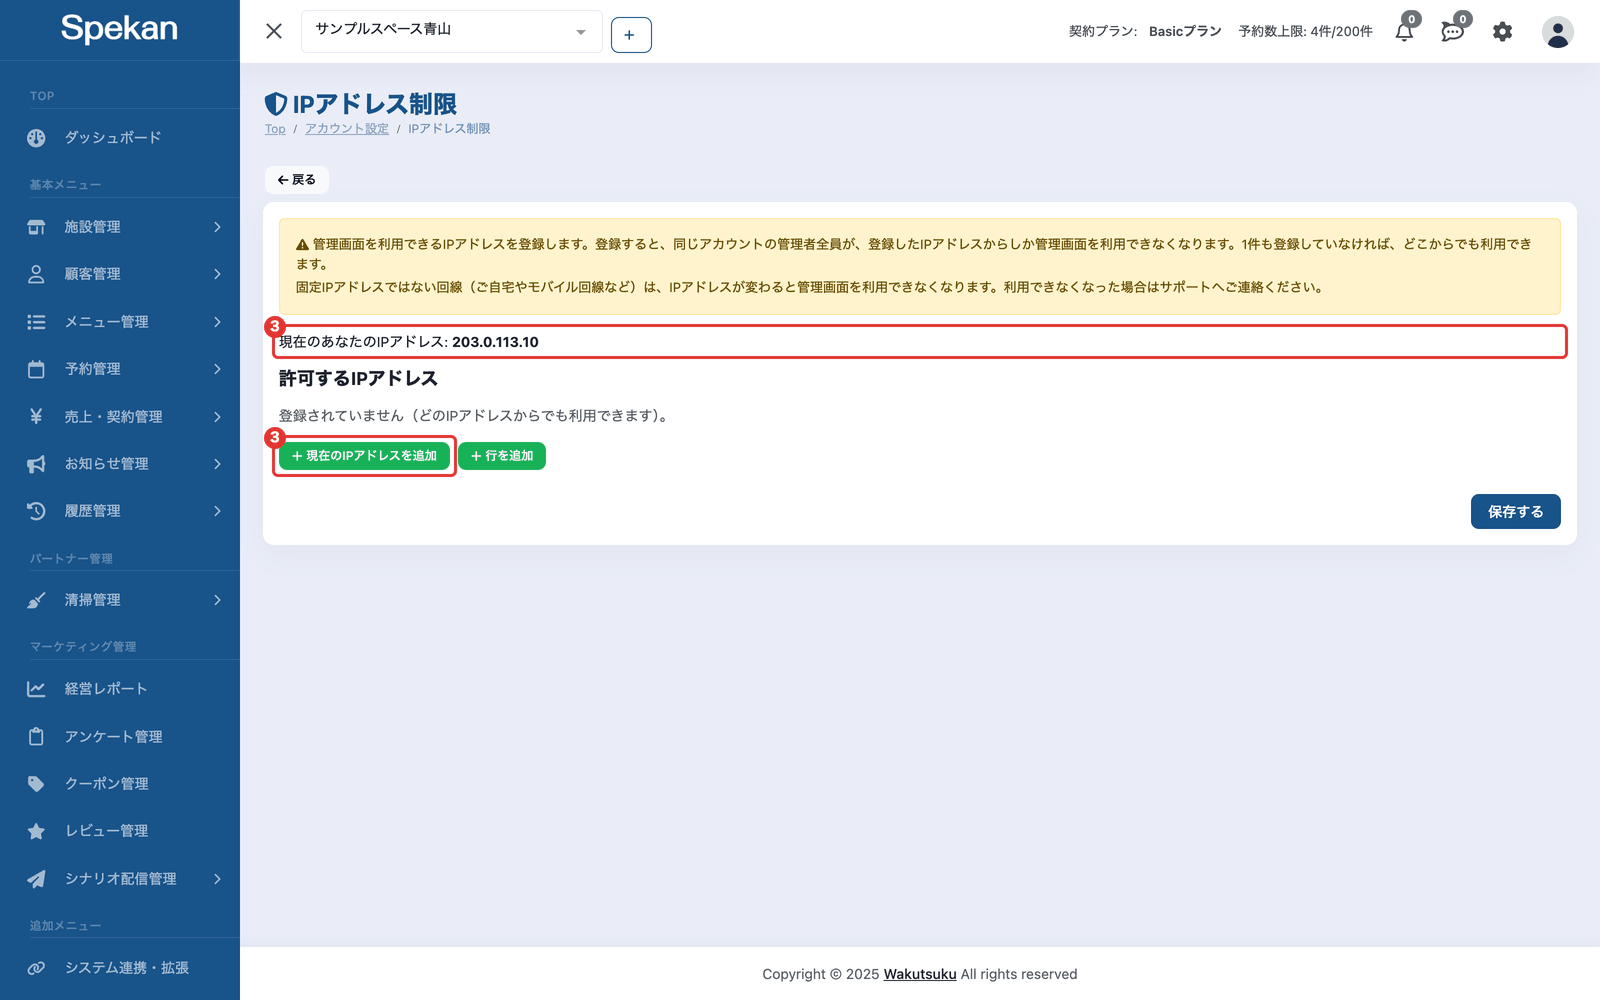Open the システム連携・拡張 menu item
Viewport: 1600px width, 1000px height.
[x=120, y=968]
